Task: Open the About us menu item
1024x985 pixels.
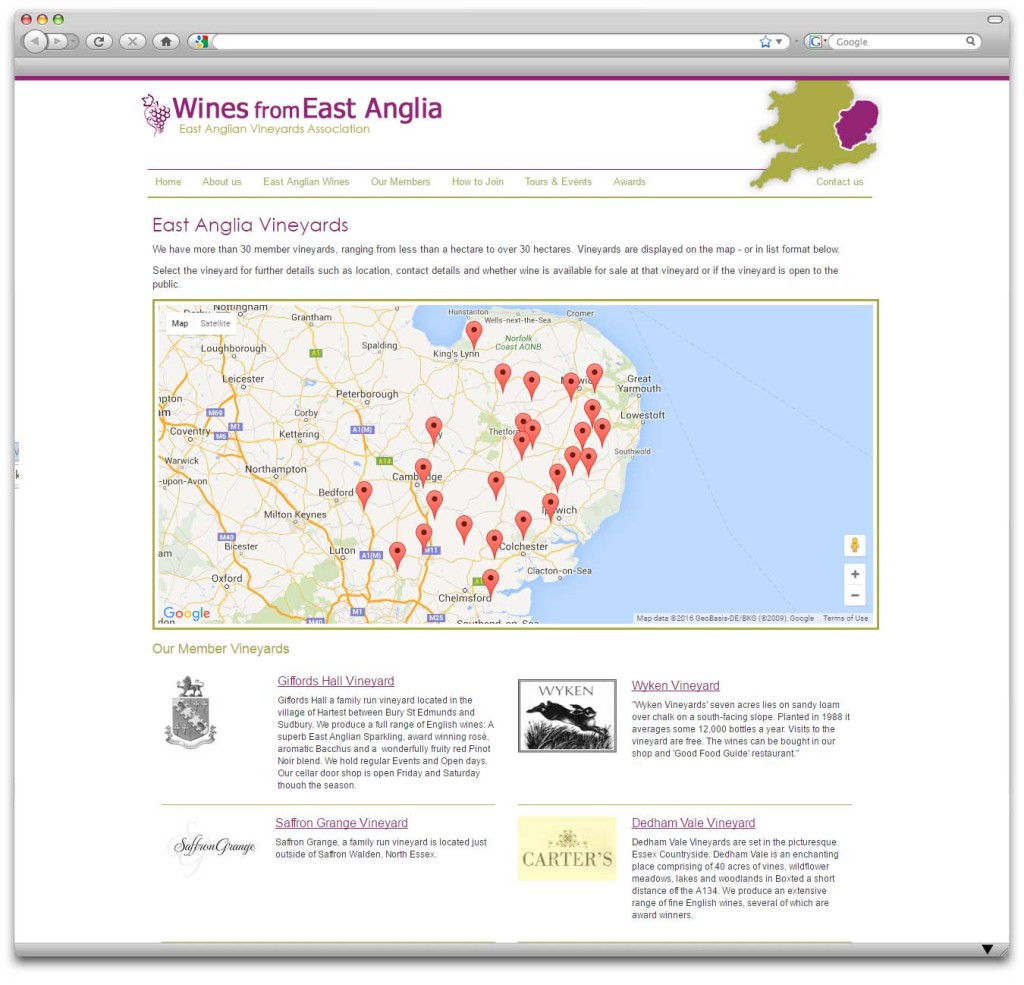Action: (x=221, y=182)
